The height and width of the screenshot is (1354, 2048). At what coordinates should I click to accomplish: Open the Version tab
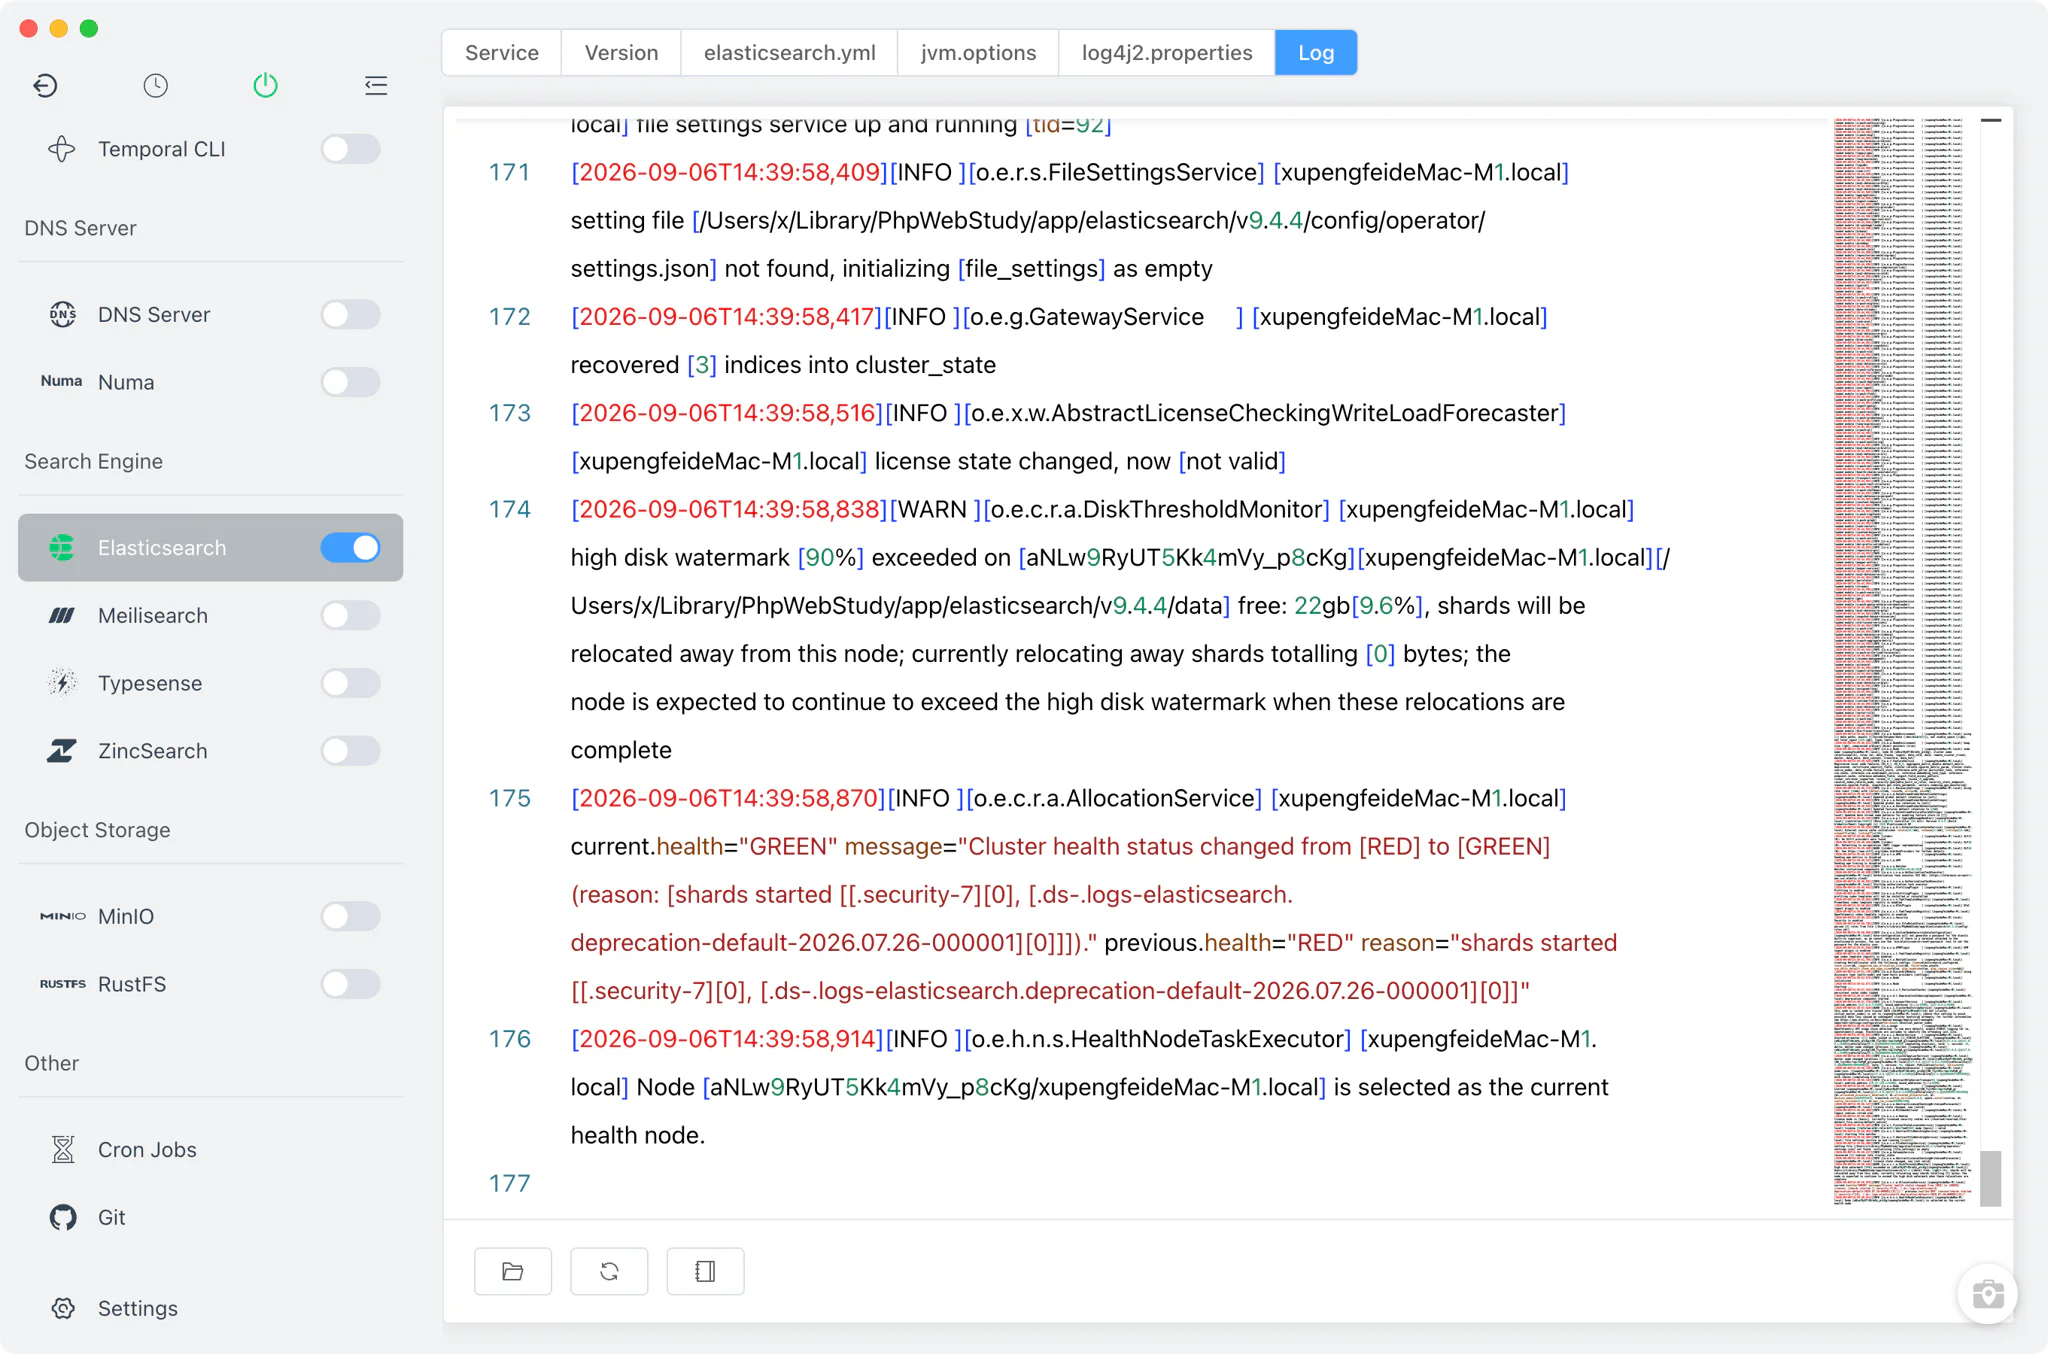tap(621, 52)
